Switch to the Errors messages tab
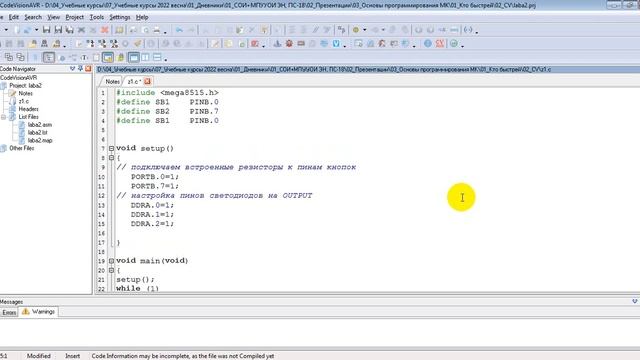The height and width of the screenshot is (360, 640). 9,312
